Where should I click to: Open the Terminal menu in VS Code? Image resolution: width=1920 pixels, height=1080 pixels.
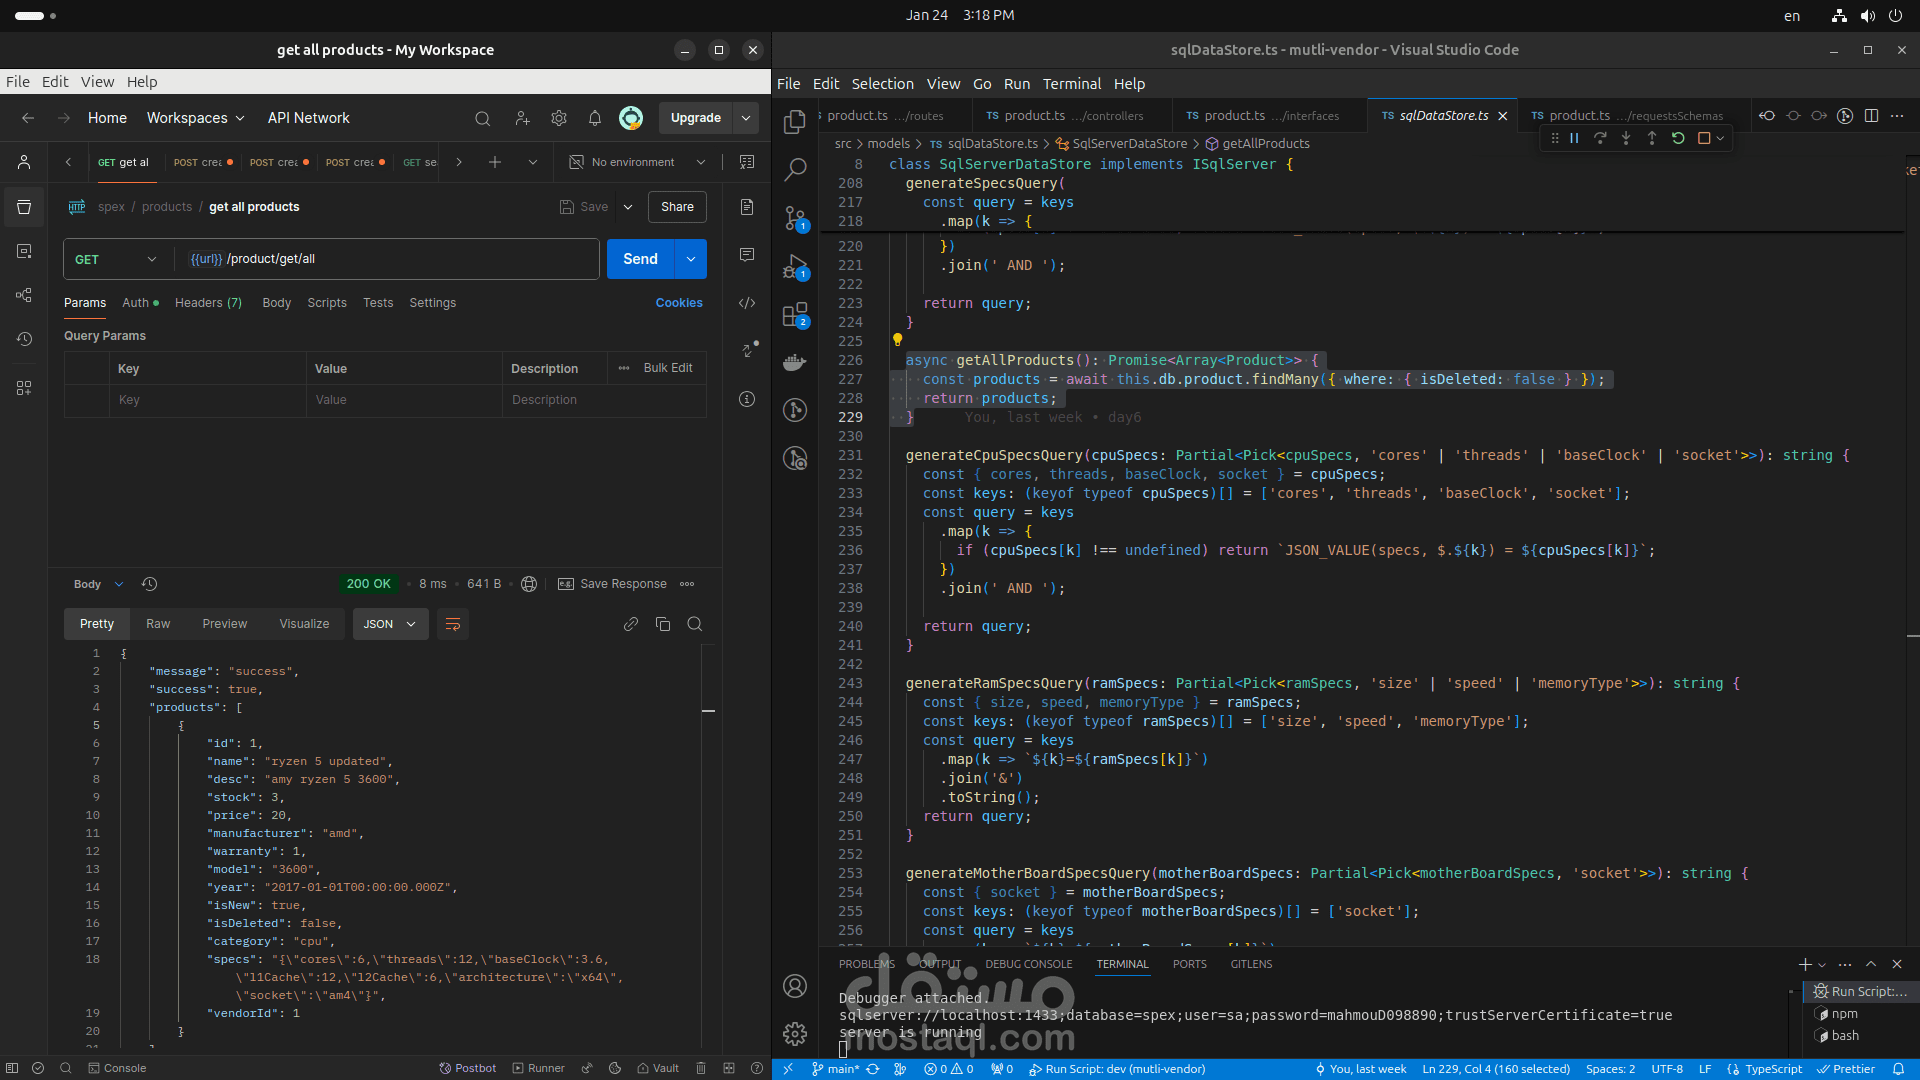click(1071, 84)
